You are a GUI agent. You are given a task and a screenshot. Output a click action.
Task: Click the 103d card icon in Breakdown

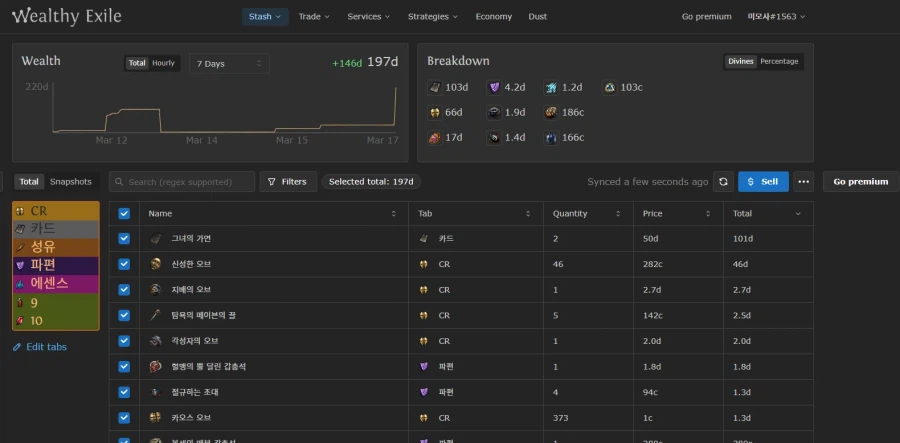point(435,88)
